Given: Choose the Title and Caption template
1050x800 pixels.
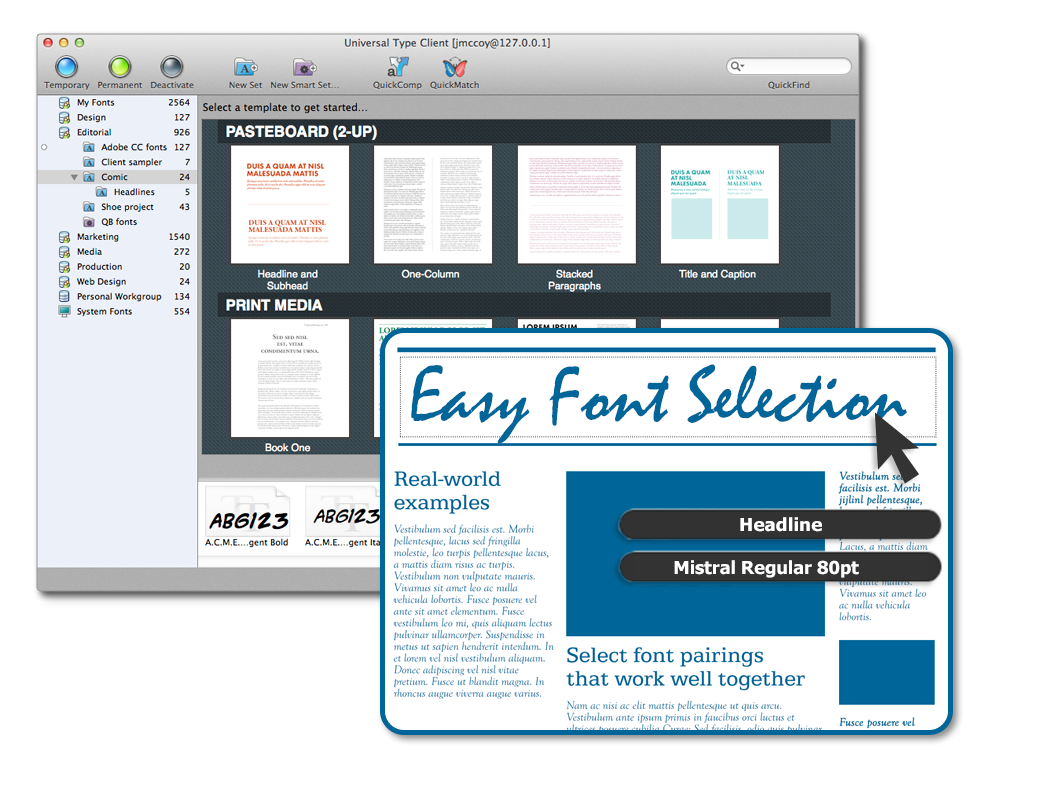Looking at the screenshot, I should tap(720, 205).
